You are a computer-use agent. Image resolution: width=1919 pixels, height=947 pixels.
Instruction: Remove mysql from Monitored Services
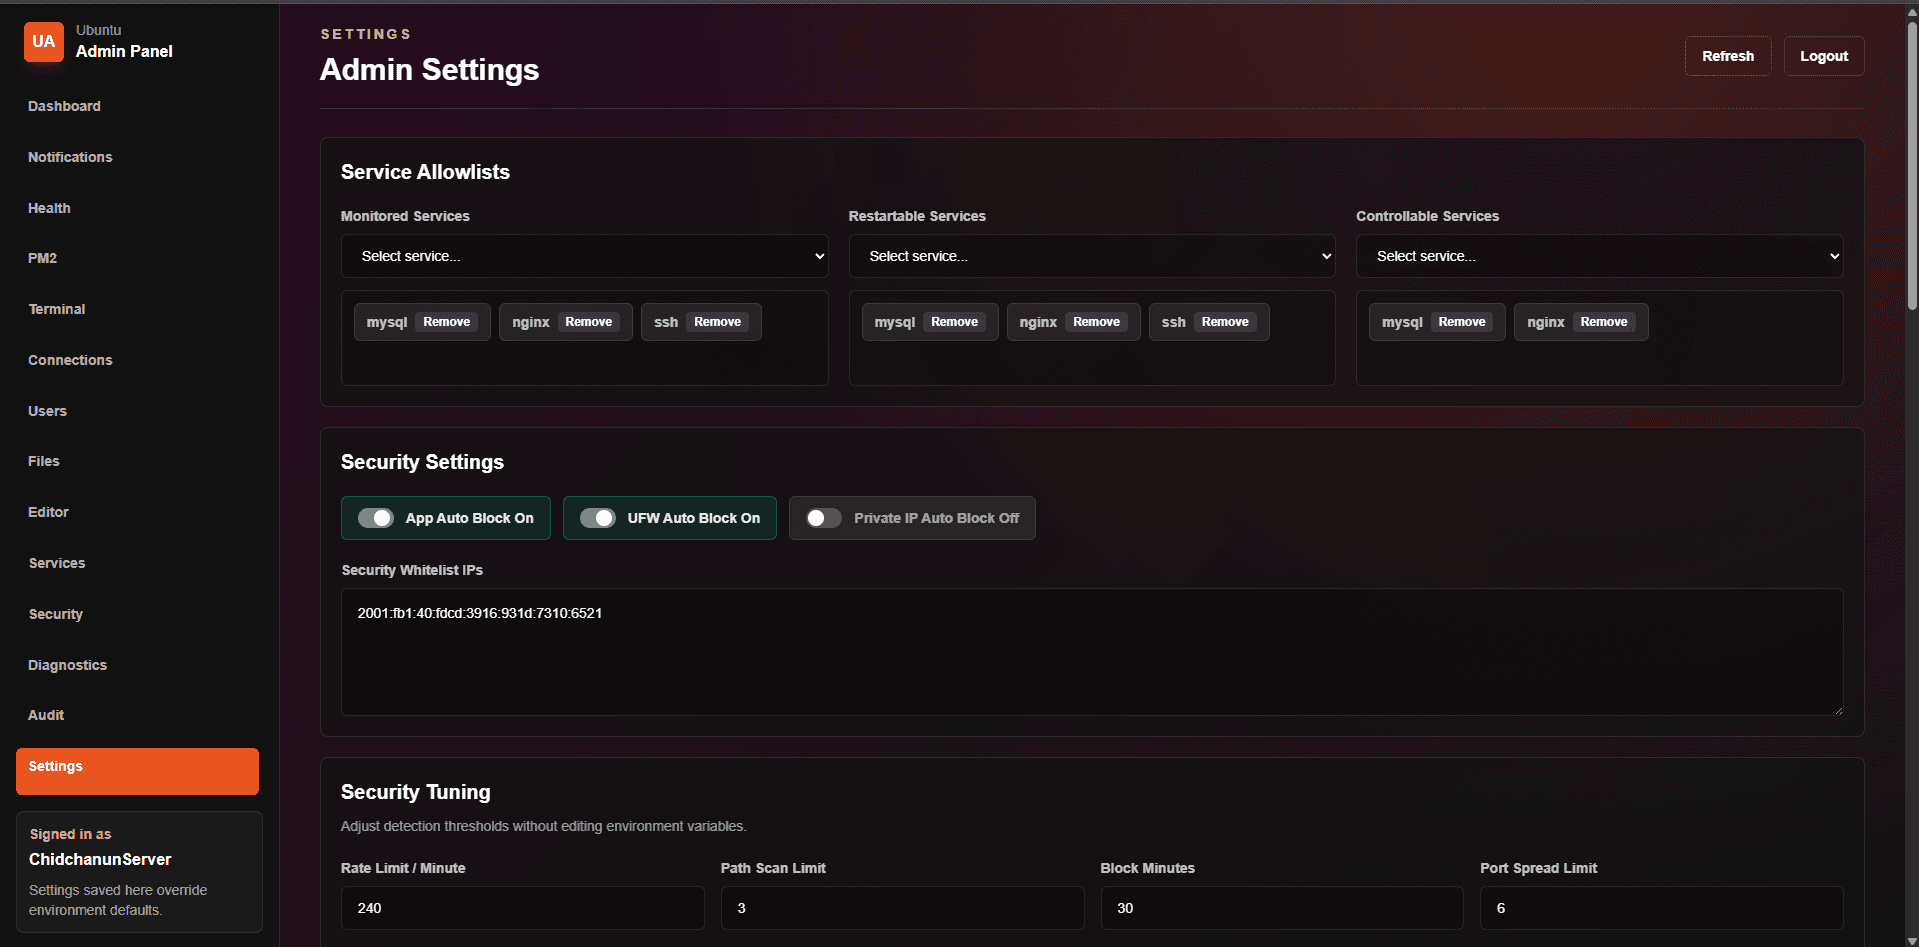(446, 322)
